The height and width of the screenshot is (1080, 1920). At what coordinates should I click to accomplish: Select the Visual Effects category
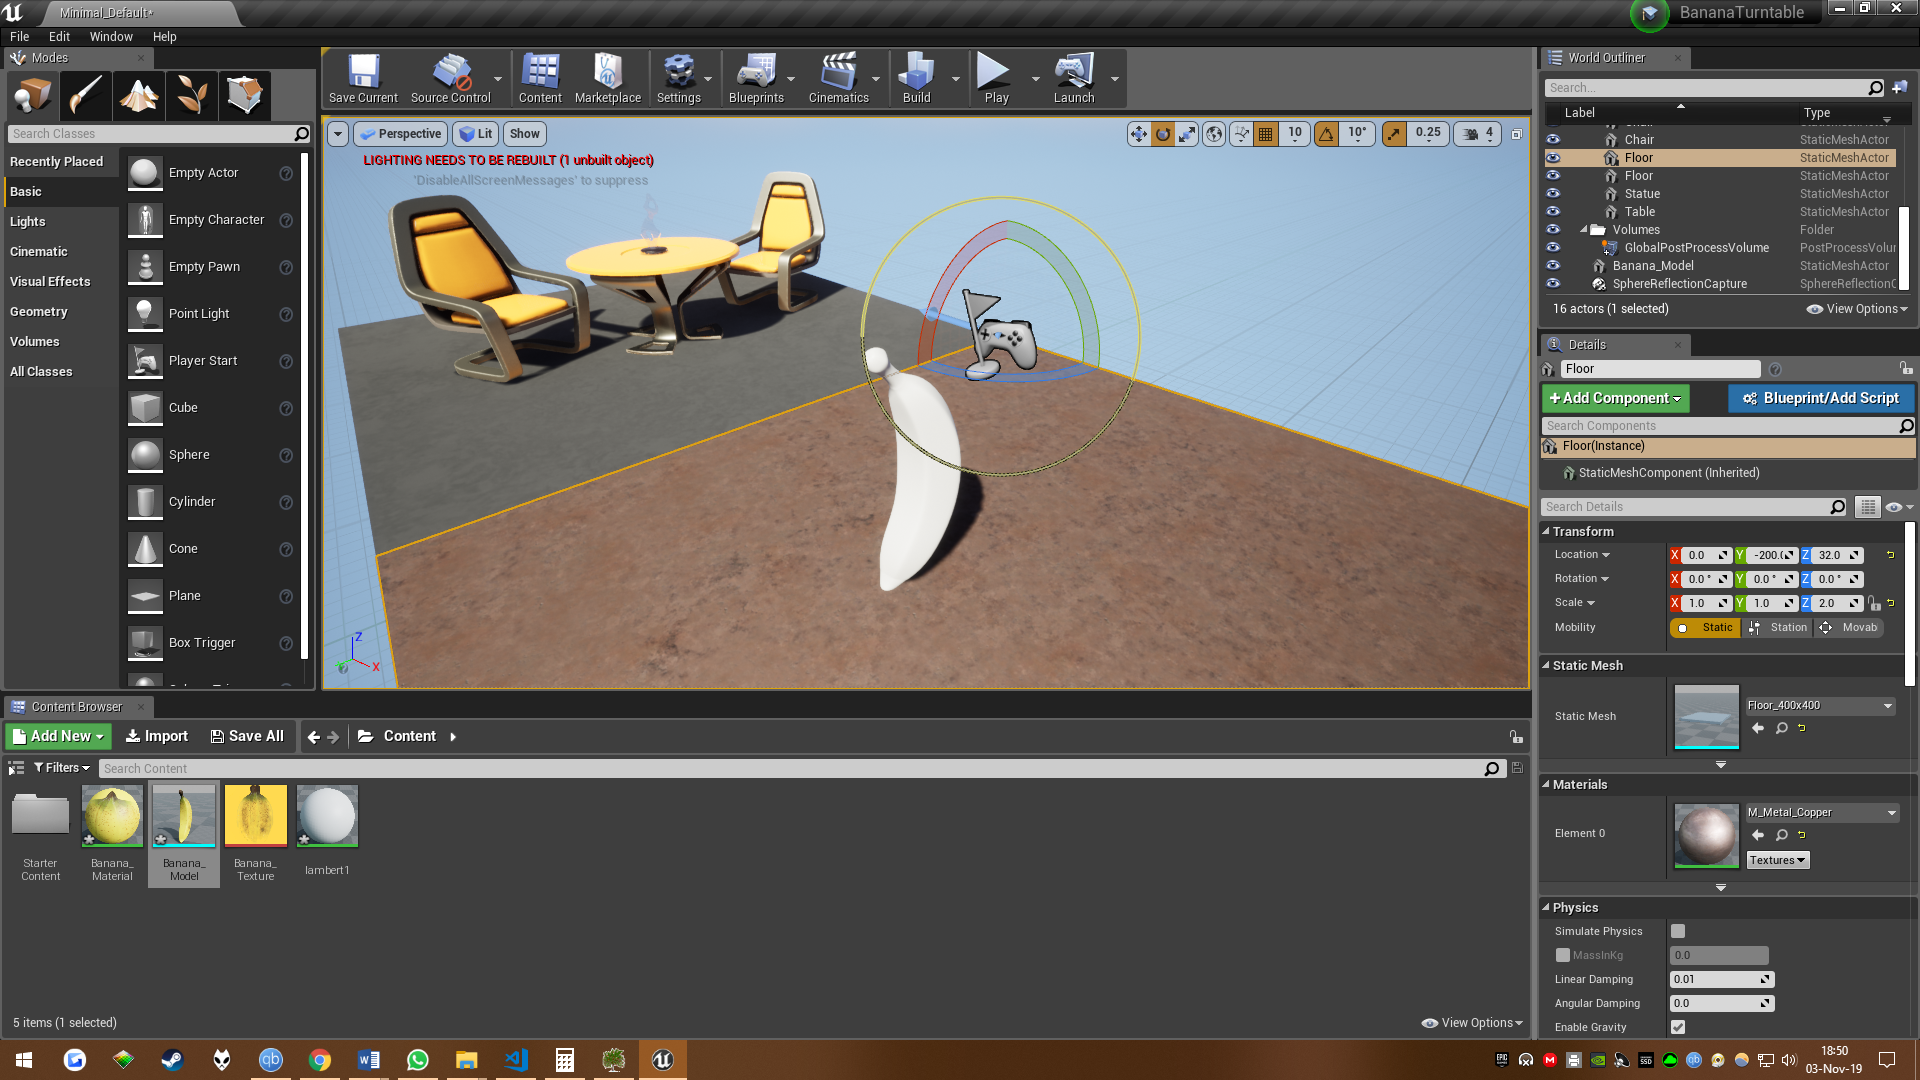click(x=60, y=282)
